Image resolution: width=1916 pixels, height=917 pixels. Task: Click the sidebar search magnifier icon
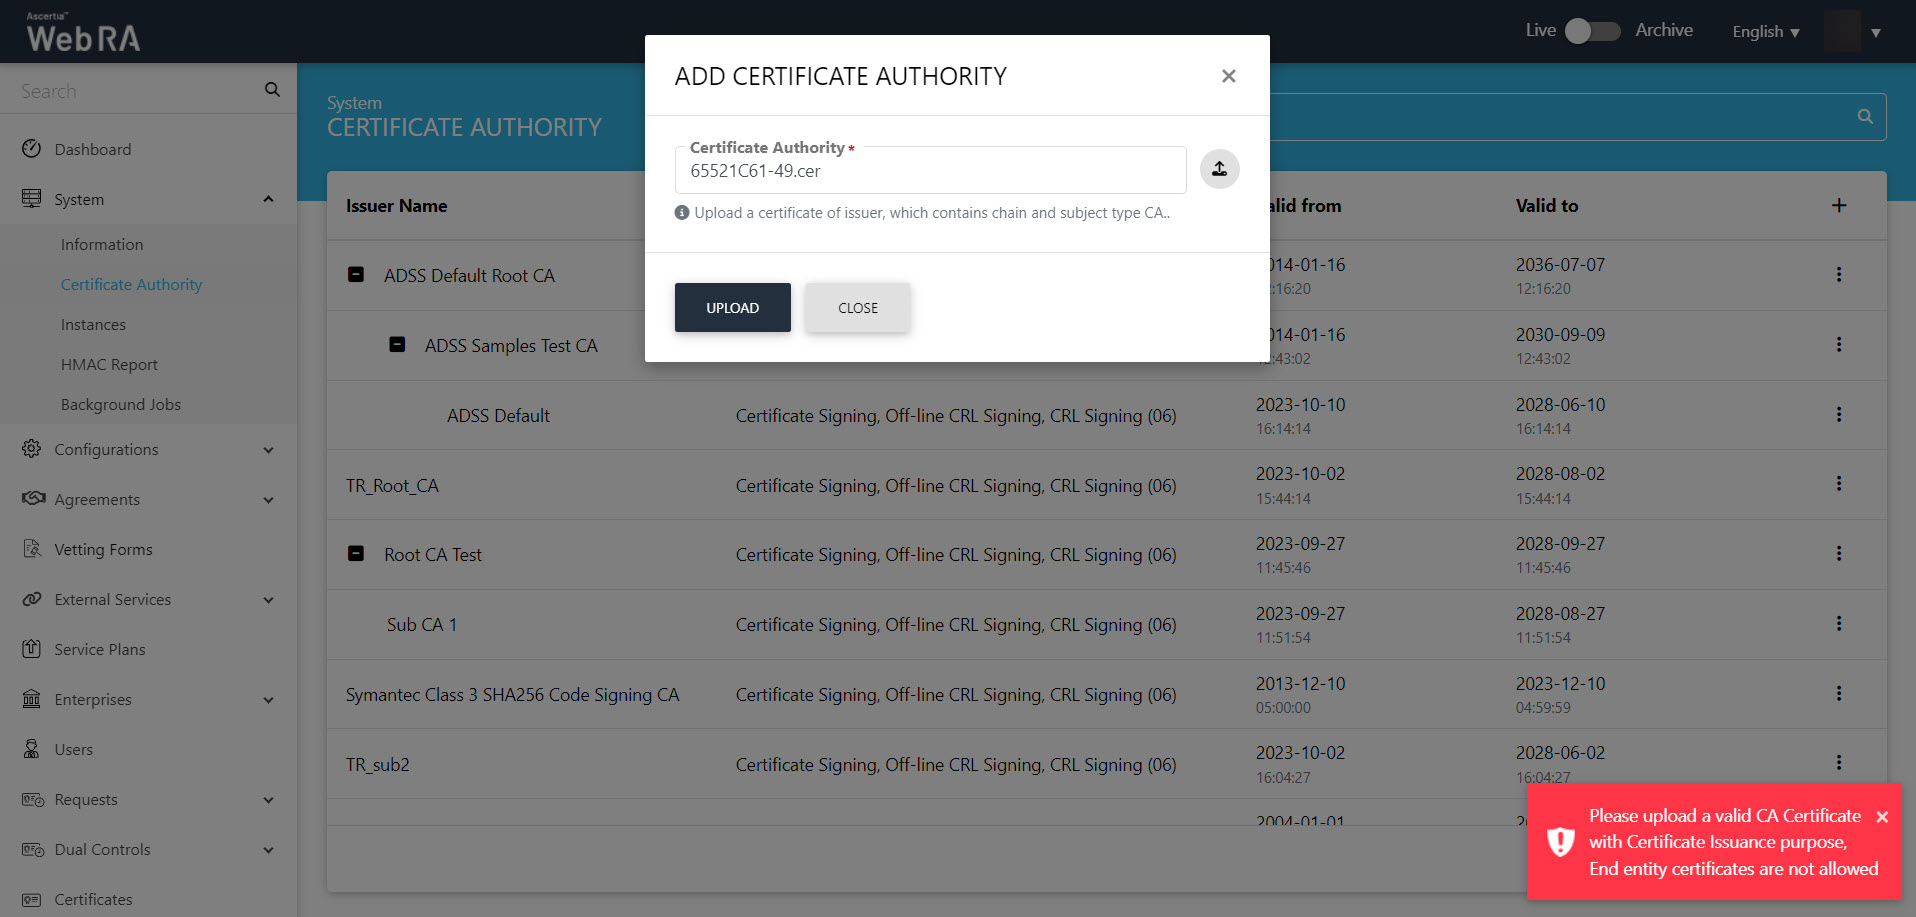point(272,90)
